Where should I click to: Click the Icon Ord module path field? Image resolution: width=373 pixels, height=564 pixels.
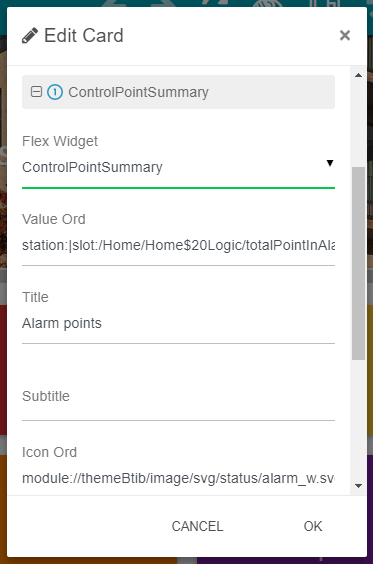(178, 478)
